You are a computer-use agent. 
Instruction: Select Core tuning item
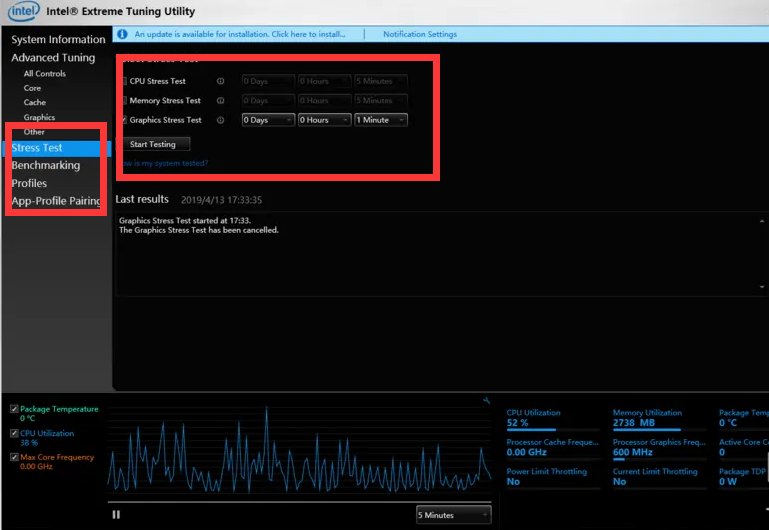pos(32,88)
